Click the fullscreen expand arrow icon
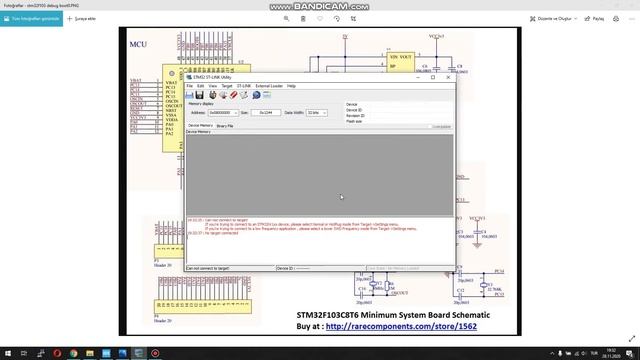 (632, 339)
